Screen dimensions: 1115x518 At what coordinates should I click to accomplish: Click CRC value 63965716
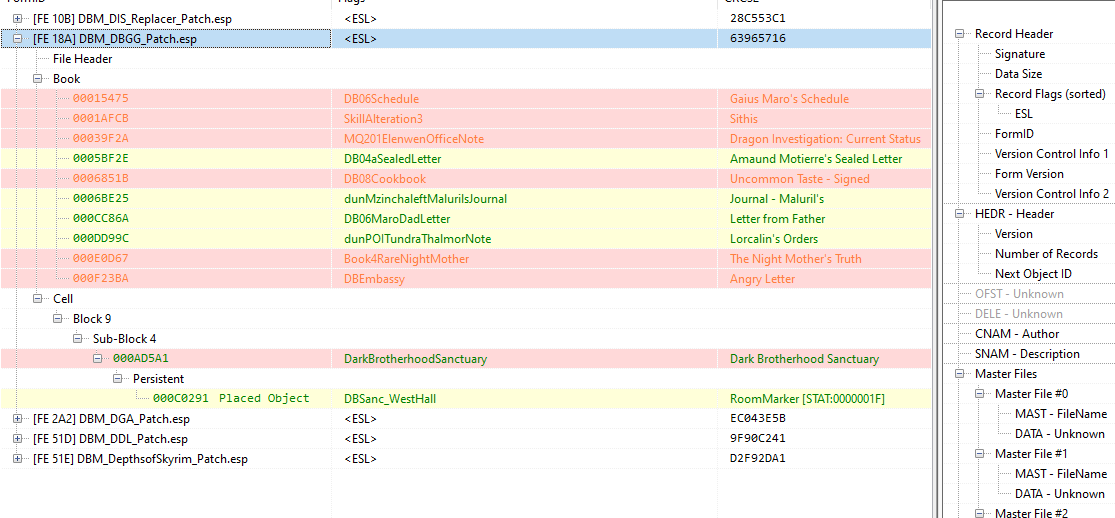757,39
